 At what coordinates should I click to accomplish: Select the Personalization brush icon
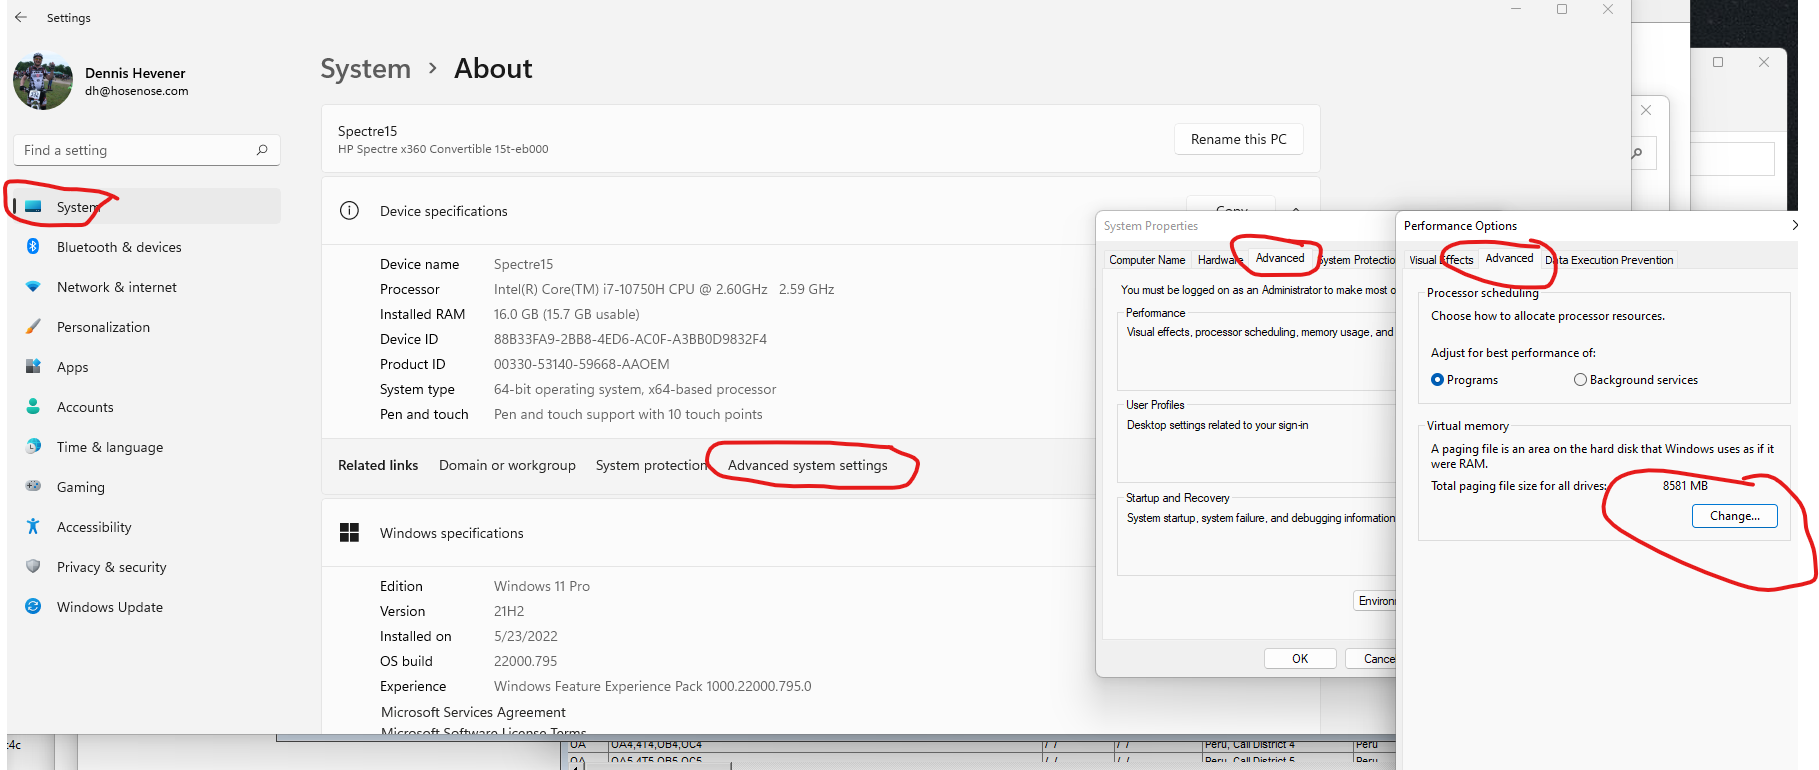[x=33, y=327]
